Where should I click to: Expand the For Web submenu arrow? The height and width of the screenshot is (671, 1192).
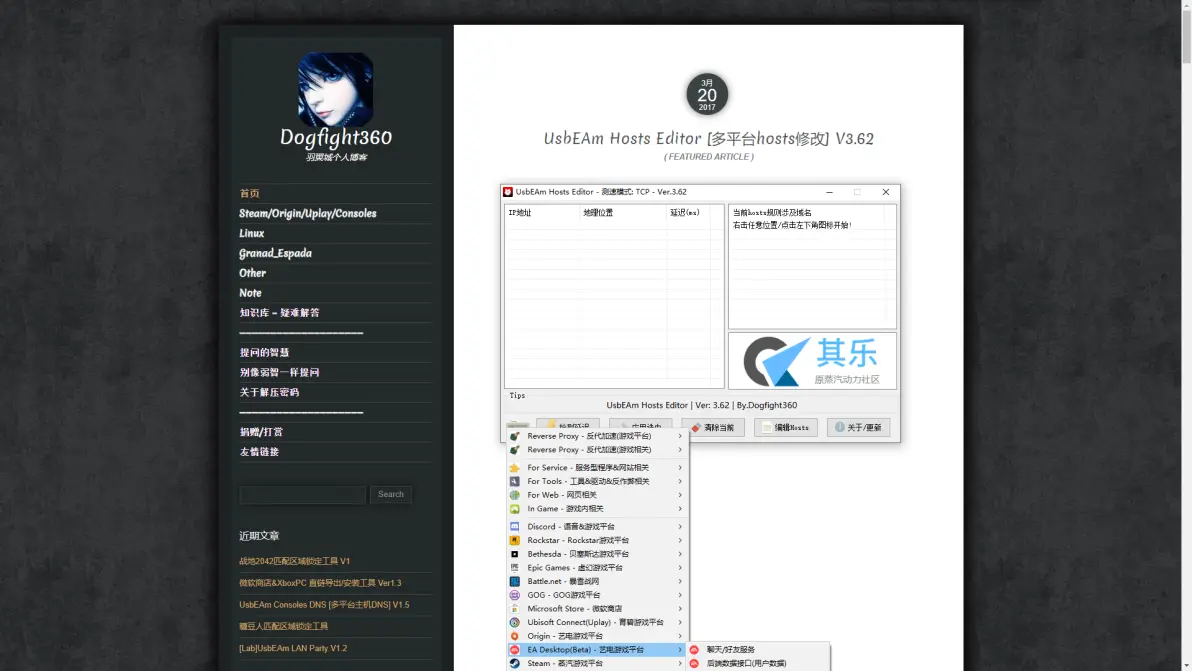pyautogui.click(x=680, y=495)
